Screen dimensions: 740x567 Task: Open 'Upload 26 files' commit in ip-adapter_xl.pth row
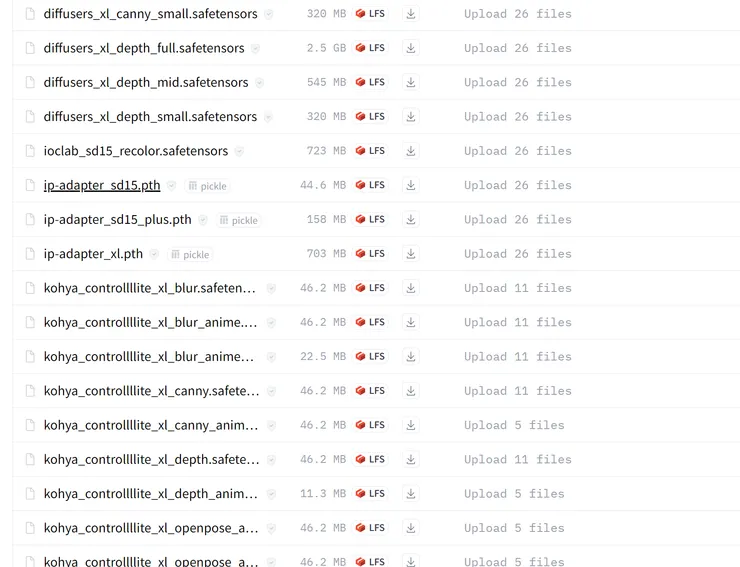coord(518,254)
